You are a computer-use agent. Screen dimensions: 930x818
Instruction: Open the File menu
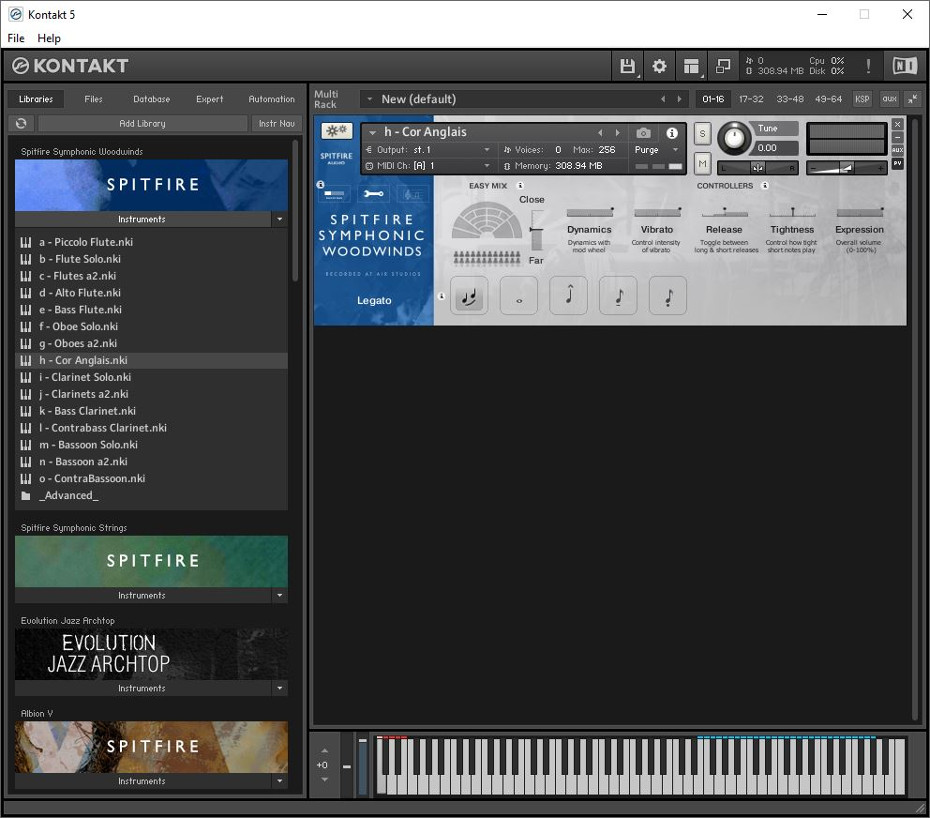click(16, 39)
